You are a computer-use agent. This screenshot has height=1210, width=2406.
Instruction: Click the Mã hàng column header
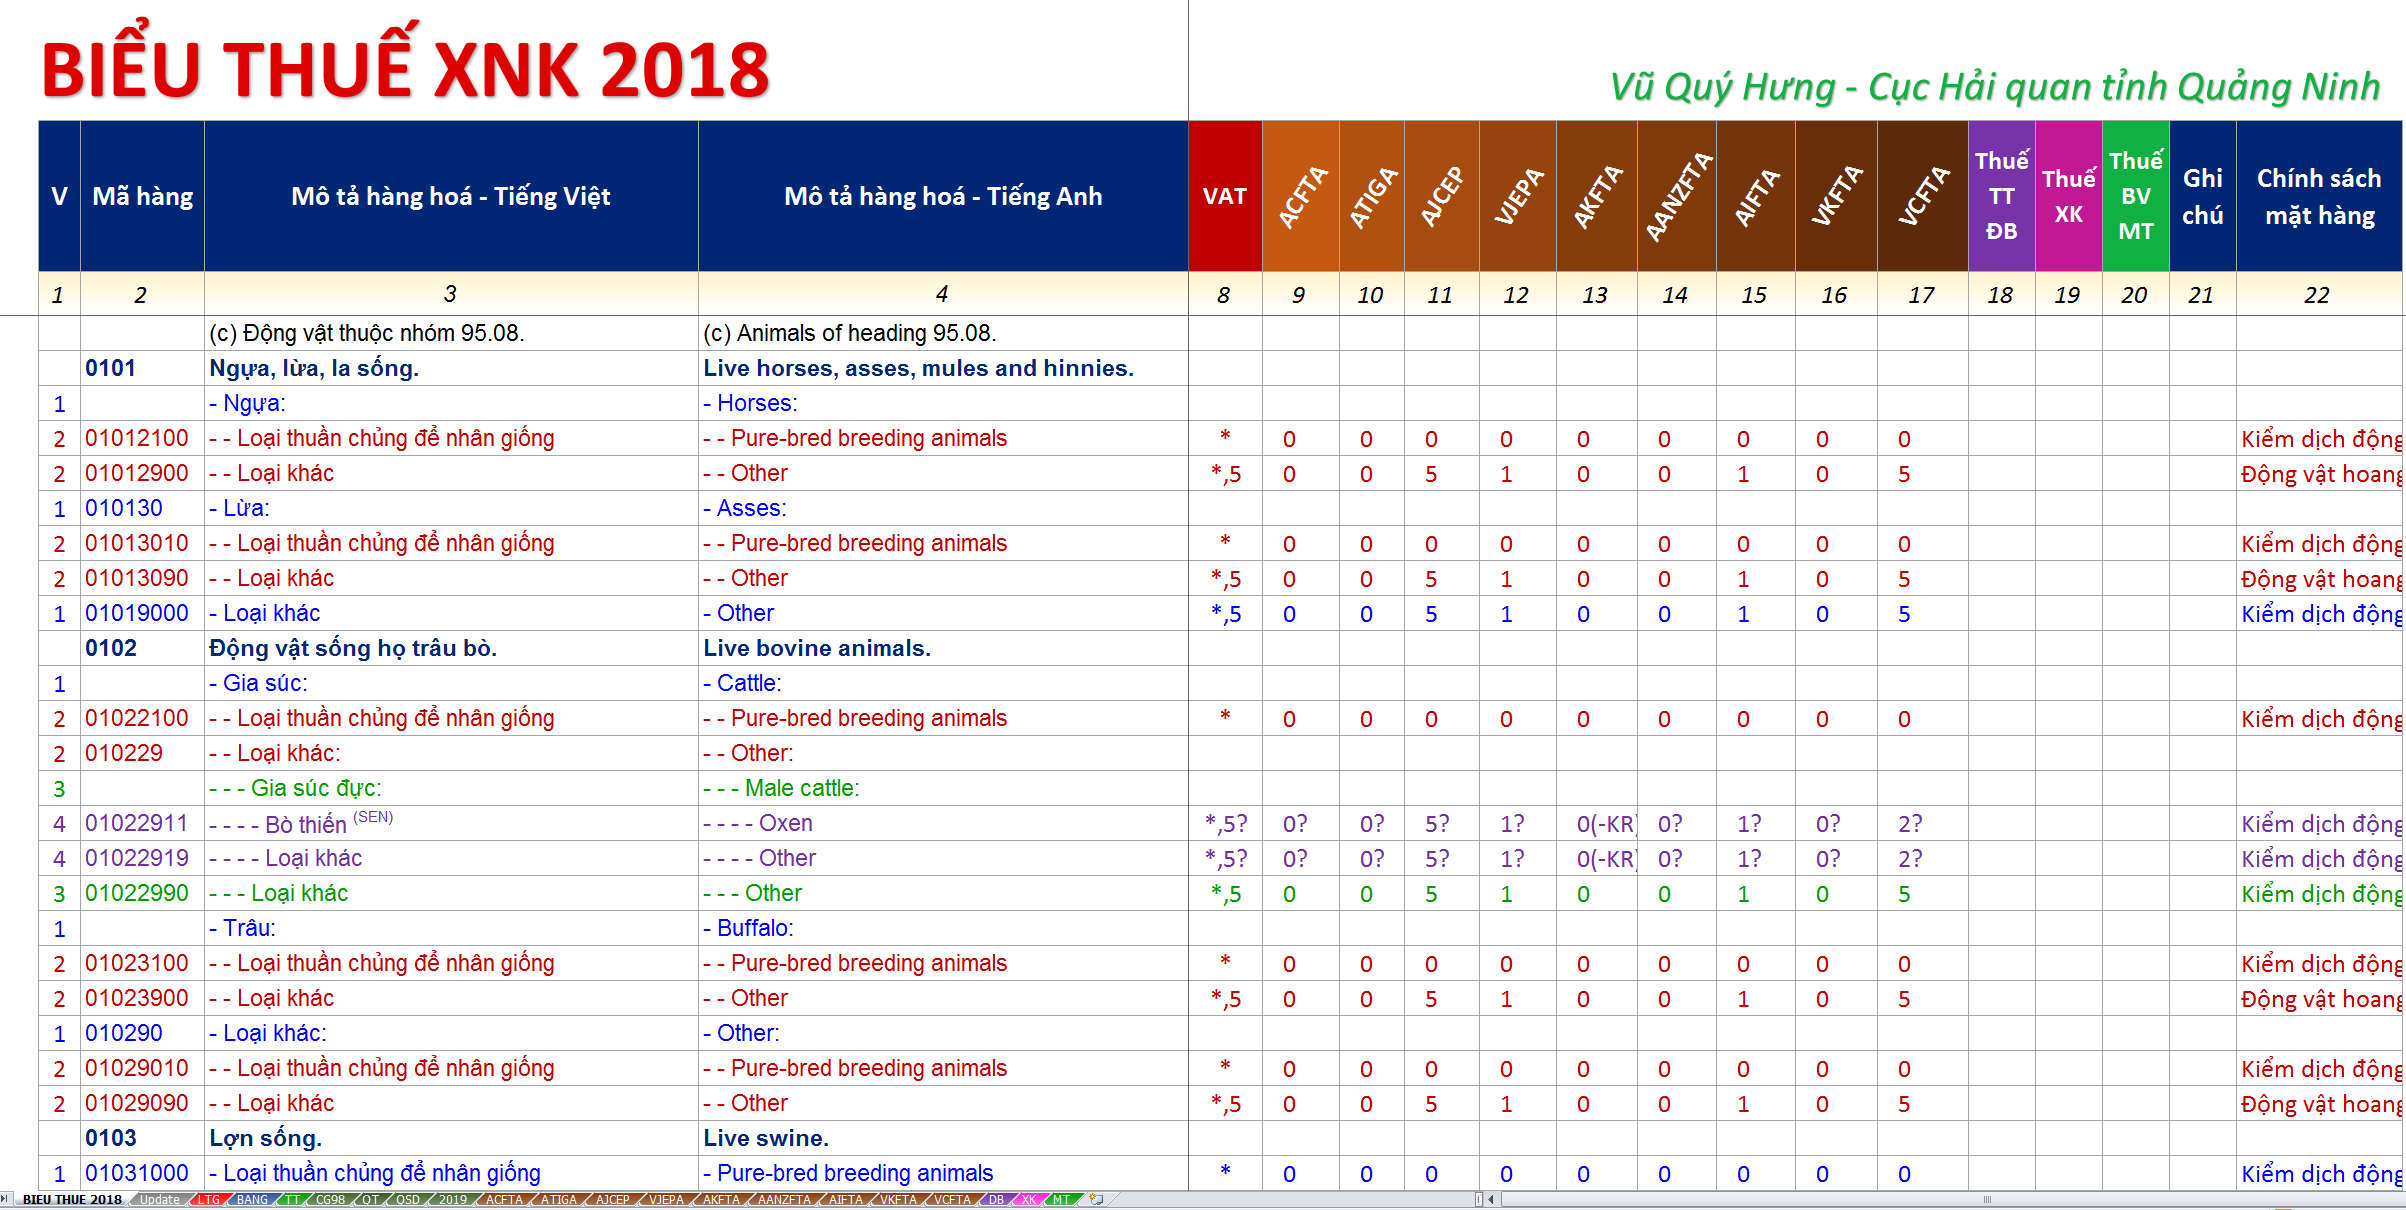[142, 196]
